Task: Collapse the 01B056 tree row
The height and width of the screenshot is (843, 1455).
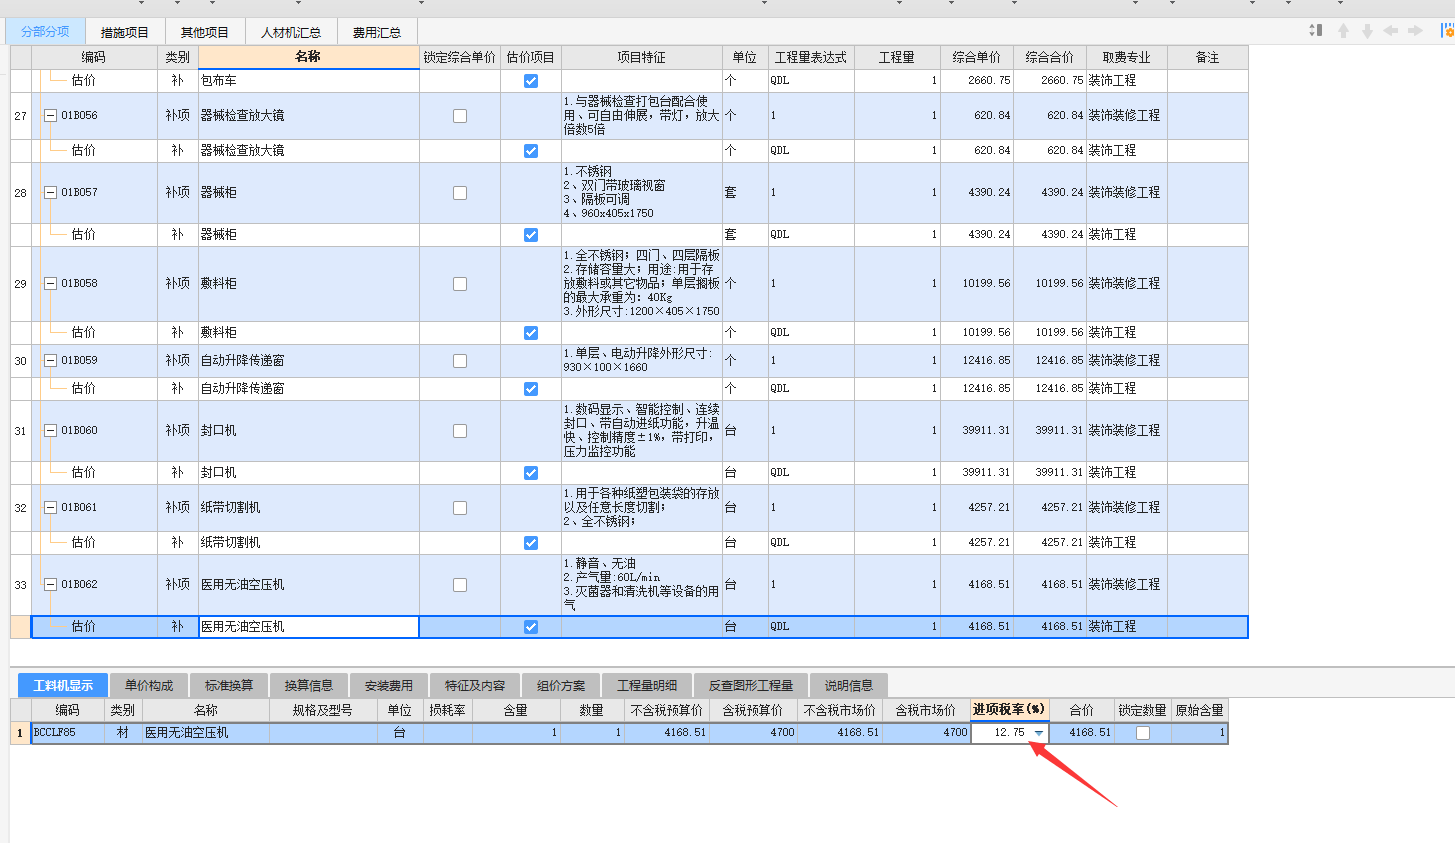Action: pyautogui.click(x=50, y=116)
